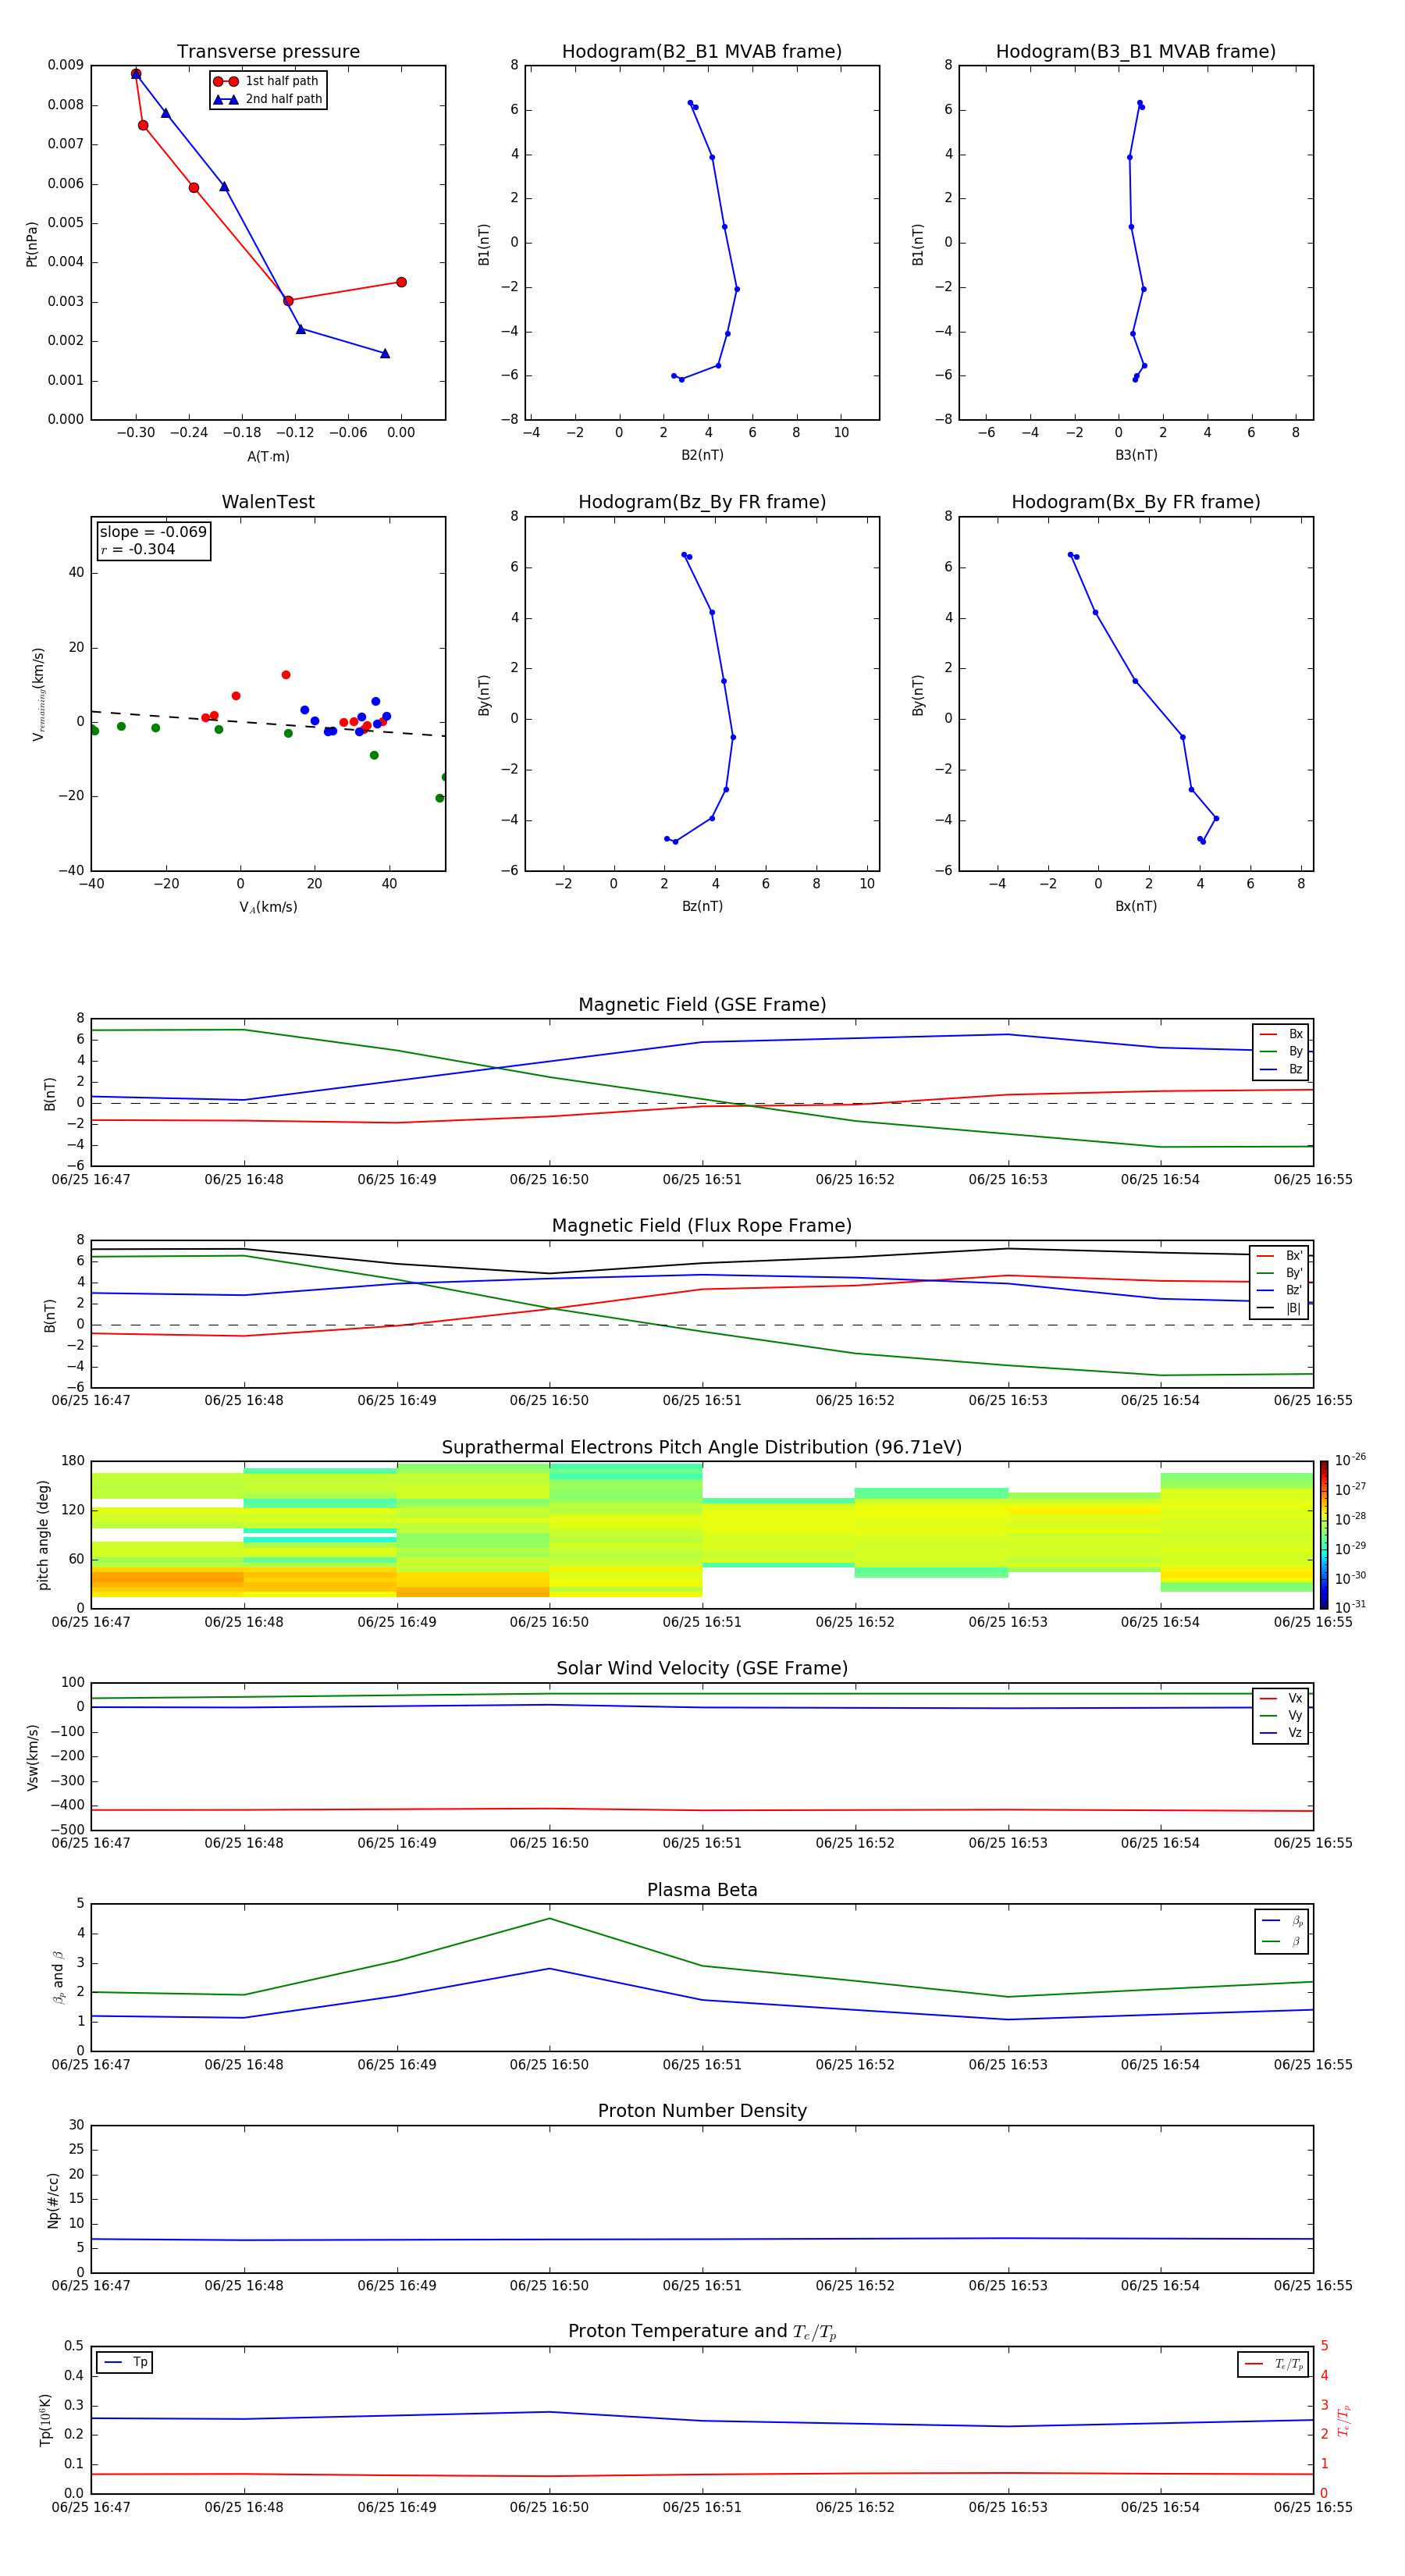
Task: Click the "Plasma Beta" panel title
Action: click(702, 1891)
